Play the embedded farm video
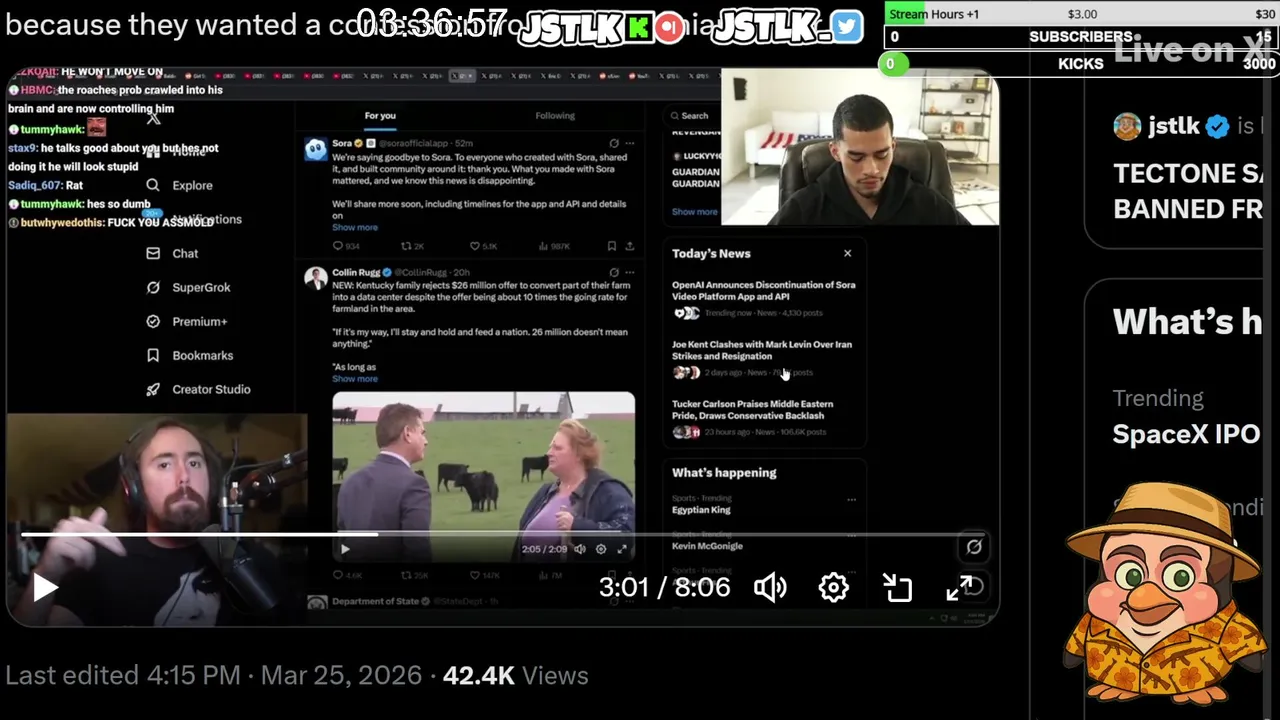The width and height of the screenshot is (1280, 720). [345, 549]
